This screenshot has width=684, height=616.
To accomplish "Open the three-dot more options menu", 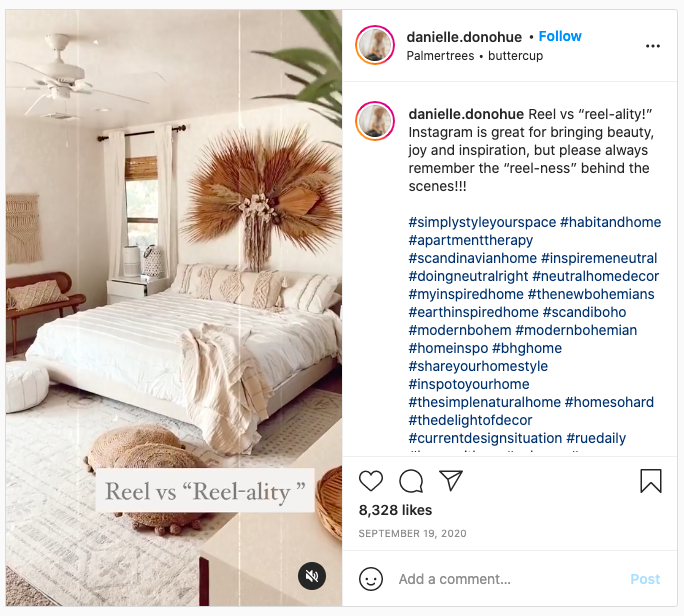I will pos(653,46).
